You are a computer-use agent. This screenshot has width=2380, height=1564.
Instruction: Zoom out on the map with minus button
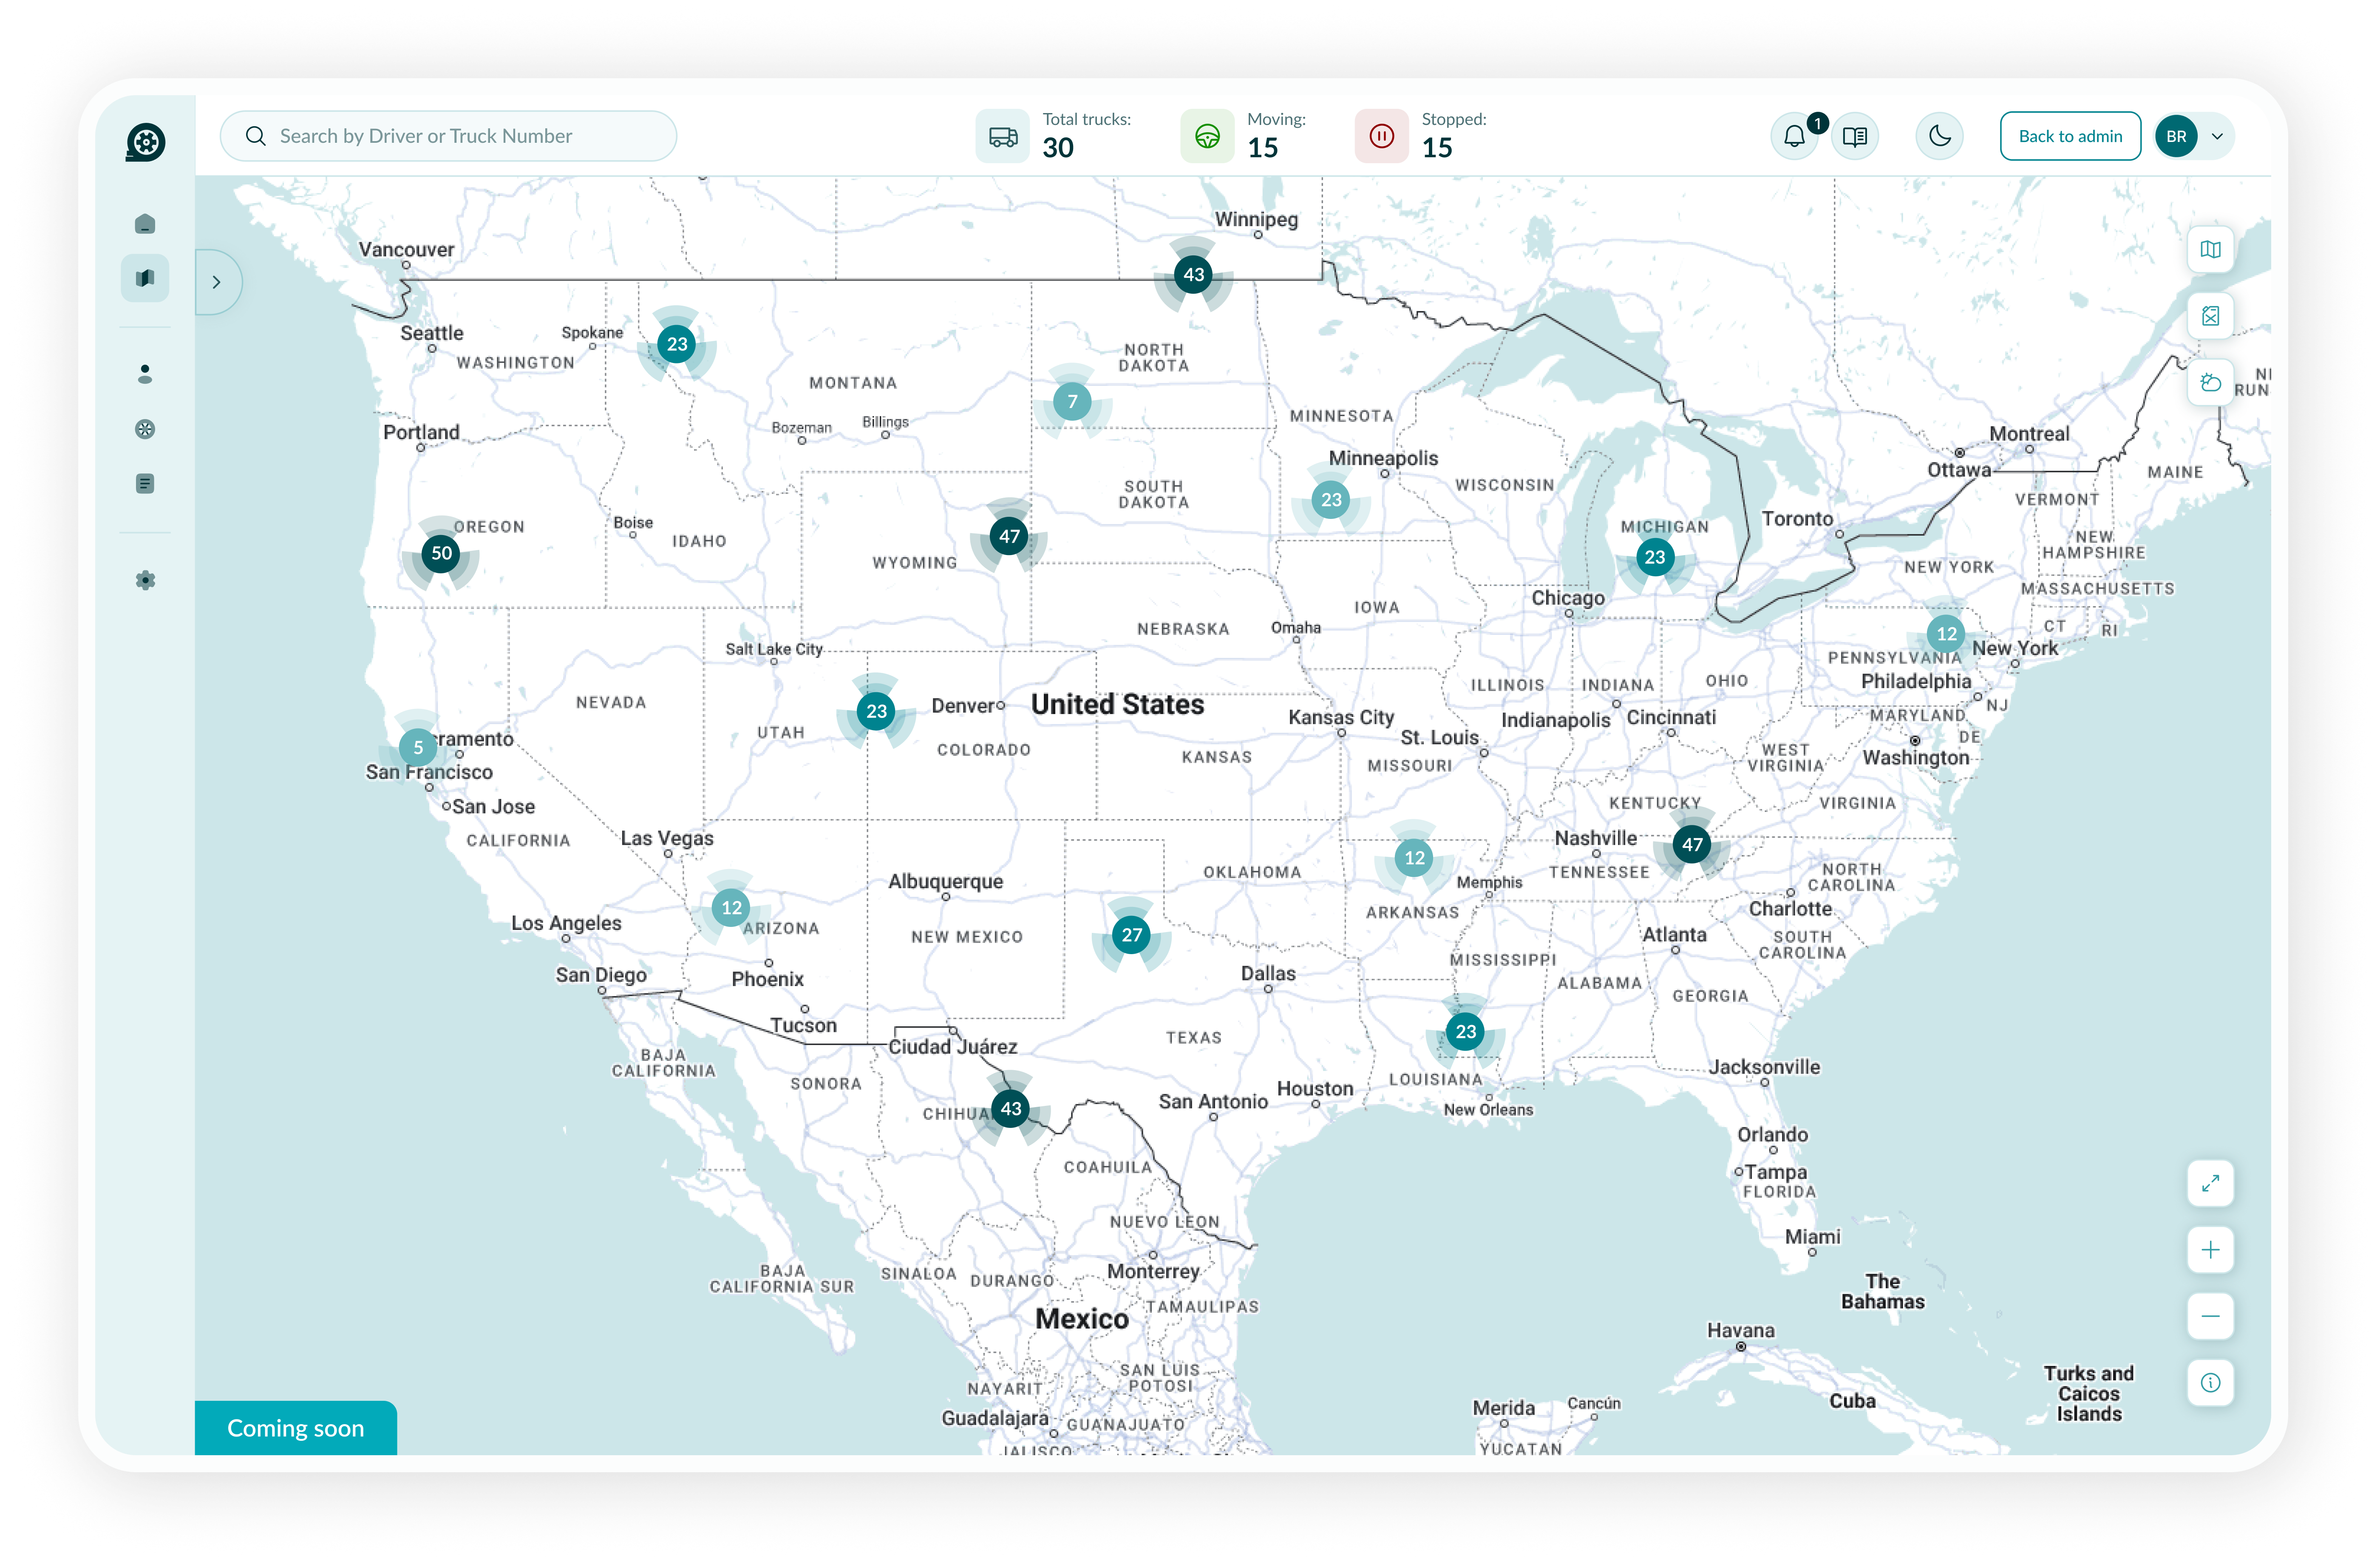[2210, 1316]
